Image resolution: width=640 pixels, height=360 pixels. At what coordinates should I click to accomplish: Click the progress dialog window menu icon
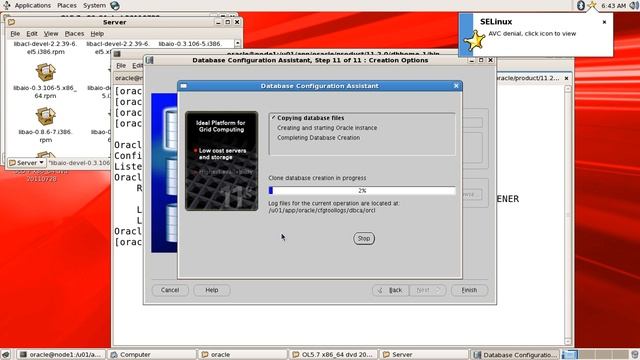[x=184, y=86]
